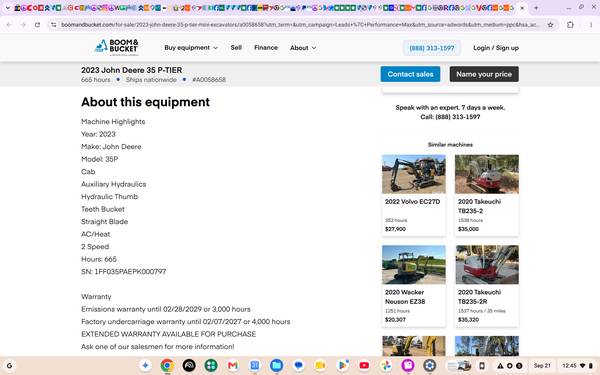
Task: Open the browser extensions puzzle icon
Action: pyautogui.click(x=570, y=25)
